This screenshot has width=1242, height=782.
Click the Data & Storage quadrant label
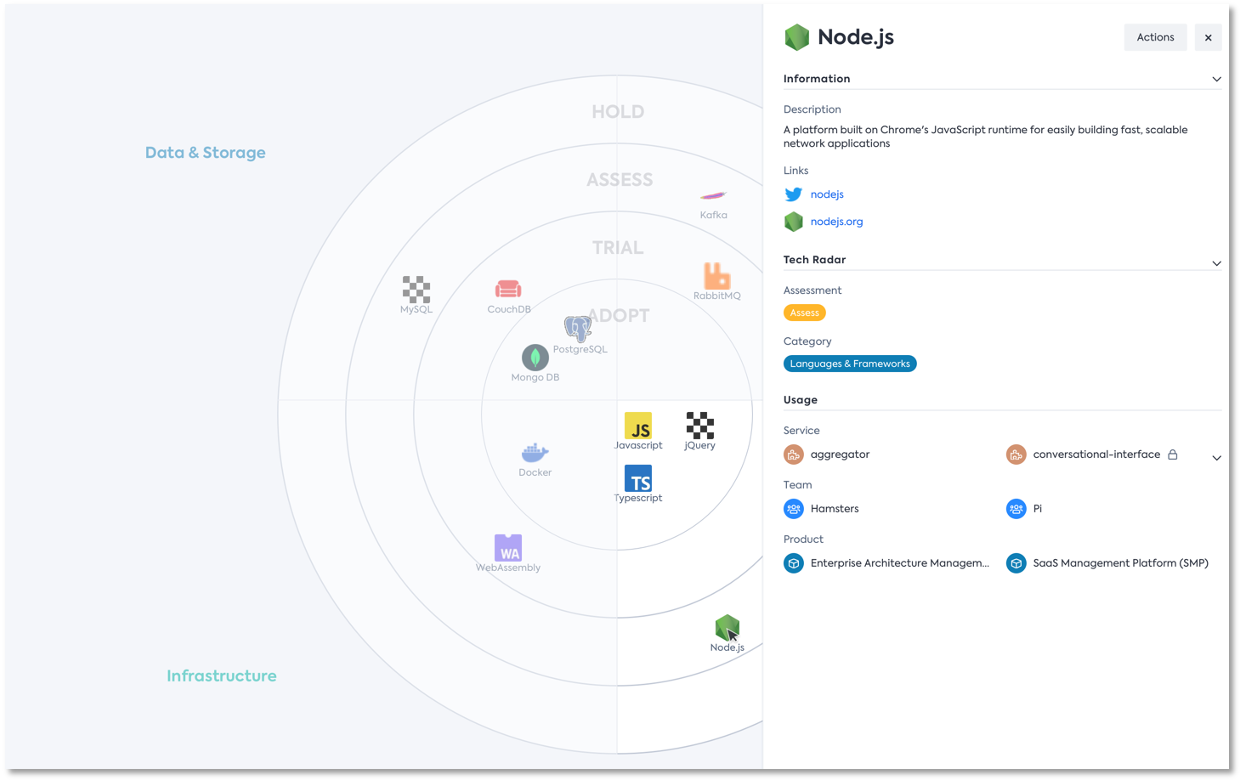coord(205,153)
